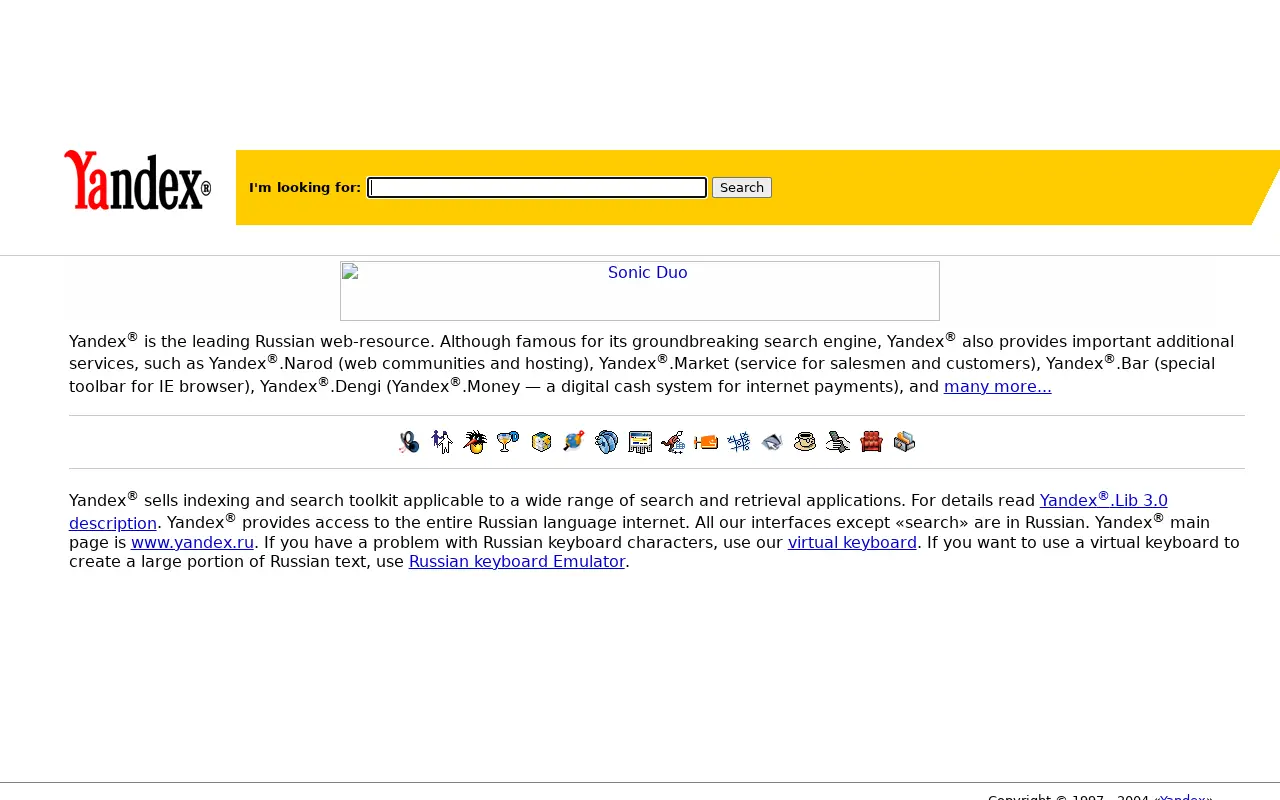This screenshot has width=1280, height=800.
Task: Open the blue turbine discs icon
Action: click(x=607, y=442)
